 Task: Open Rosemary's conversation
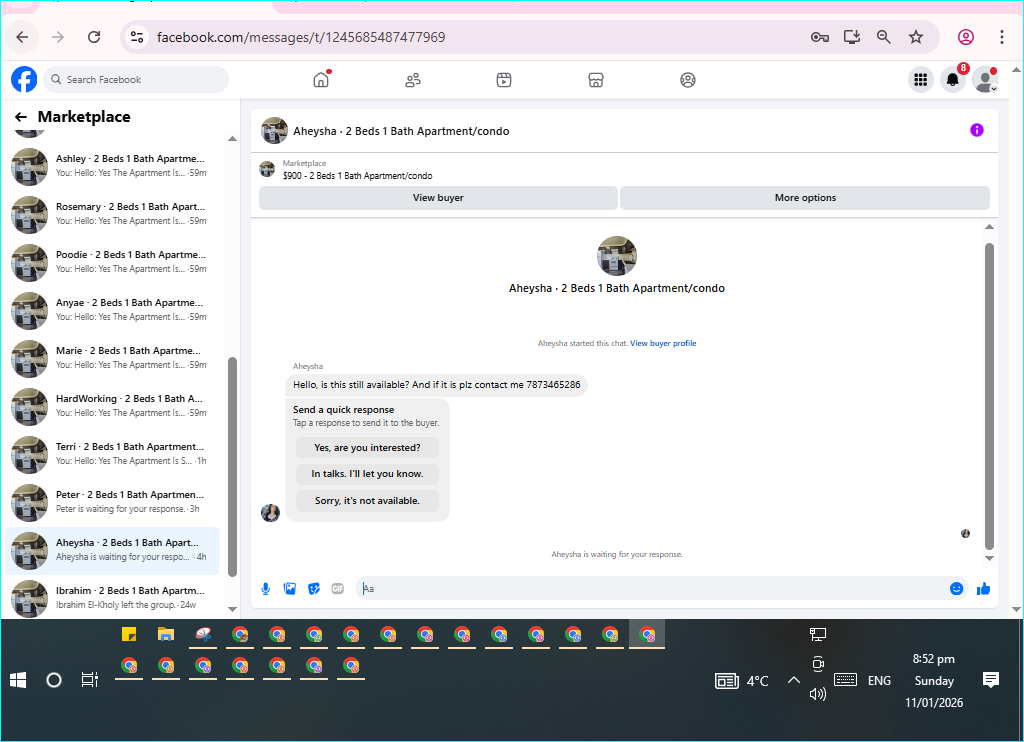tap(112, 214)
